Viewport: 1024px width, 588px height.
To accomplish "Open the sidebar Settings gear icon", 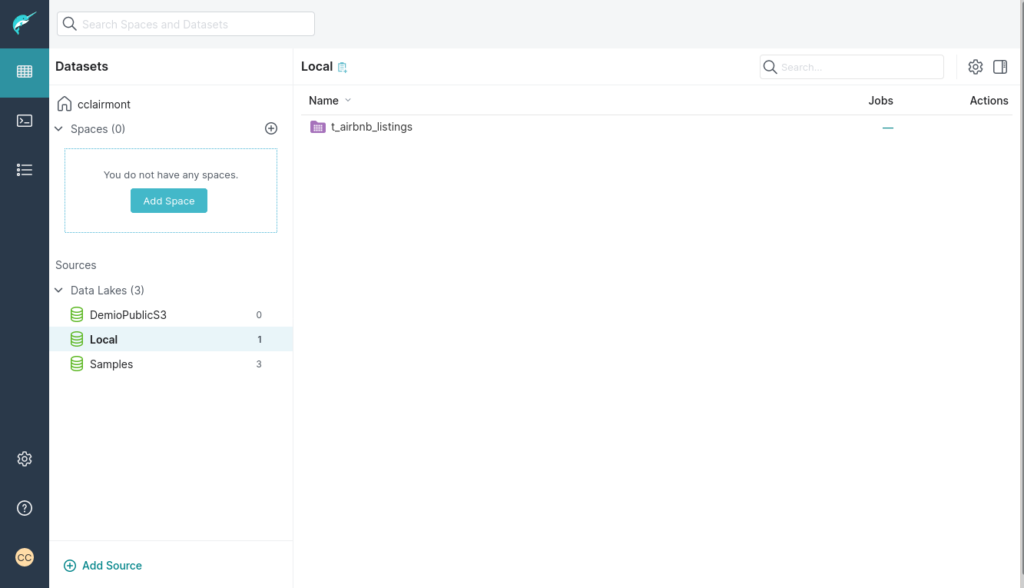I will (24, 459).
